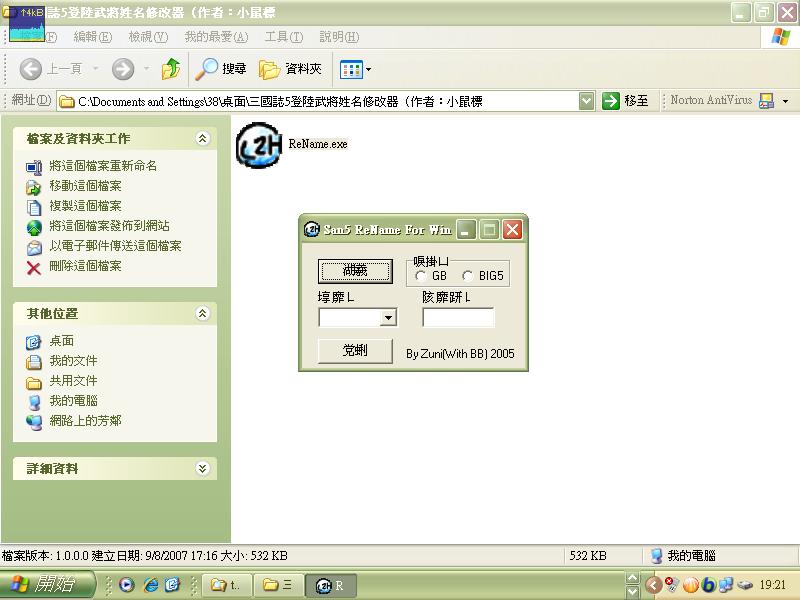Click the delete this file red X
Screen dimensions: 800x600
point(33,266)
